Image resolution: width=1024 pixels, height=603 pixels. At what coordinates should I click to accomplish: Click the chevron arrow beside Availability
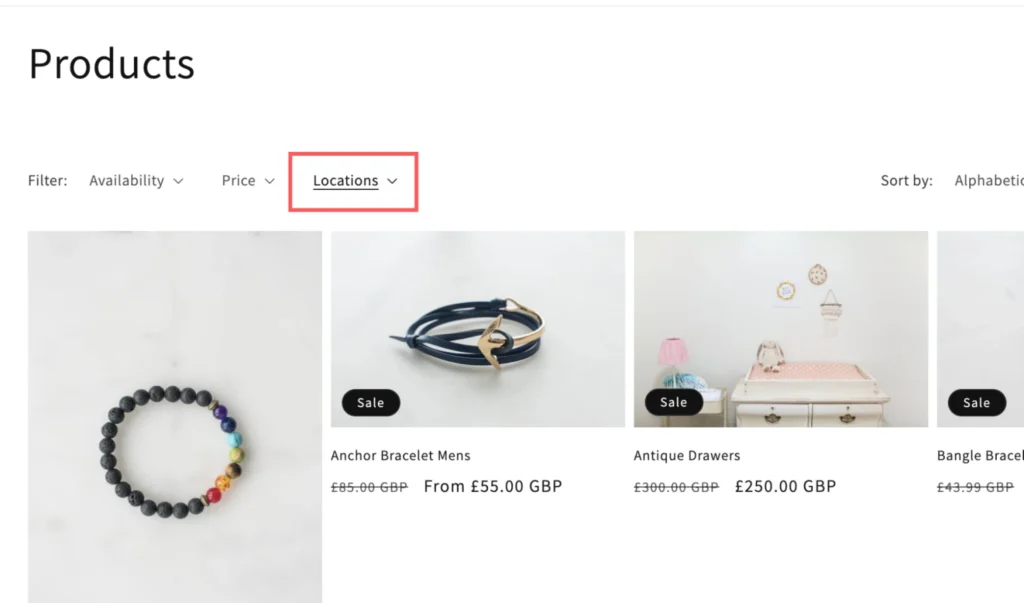click(178, 181)
